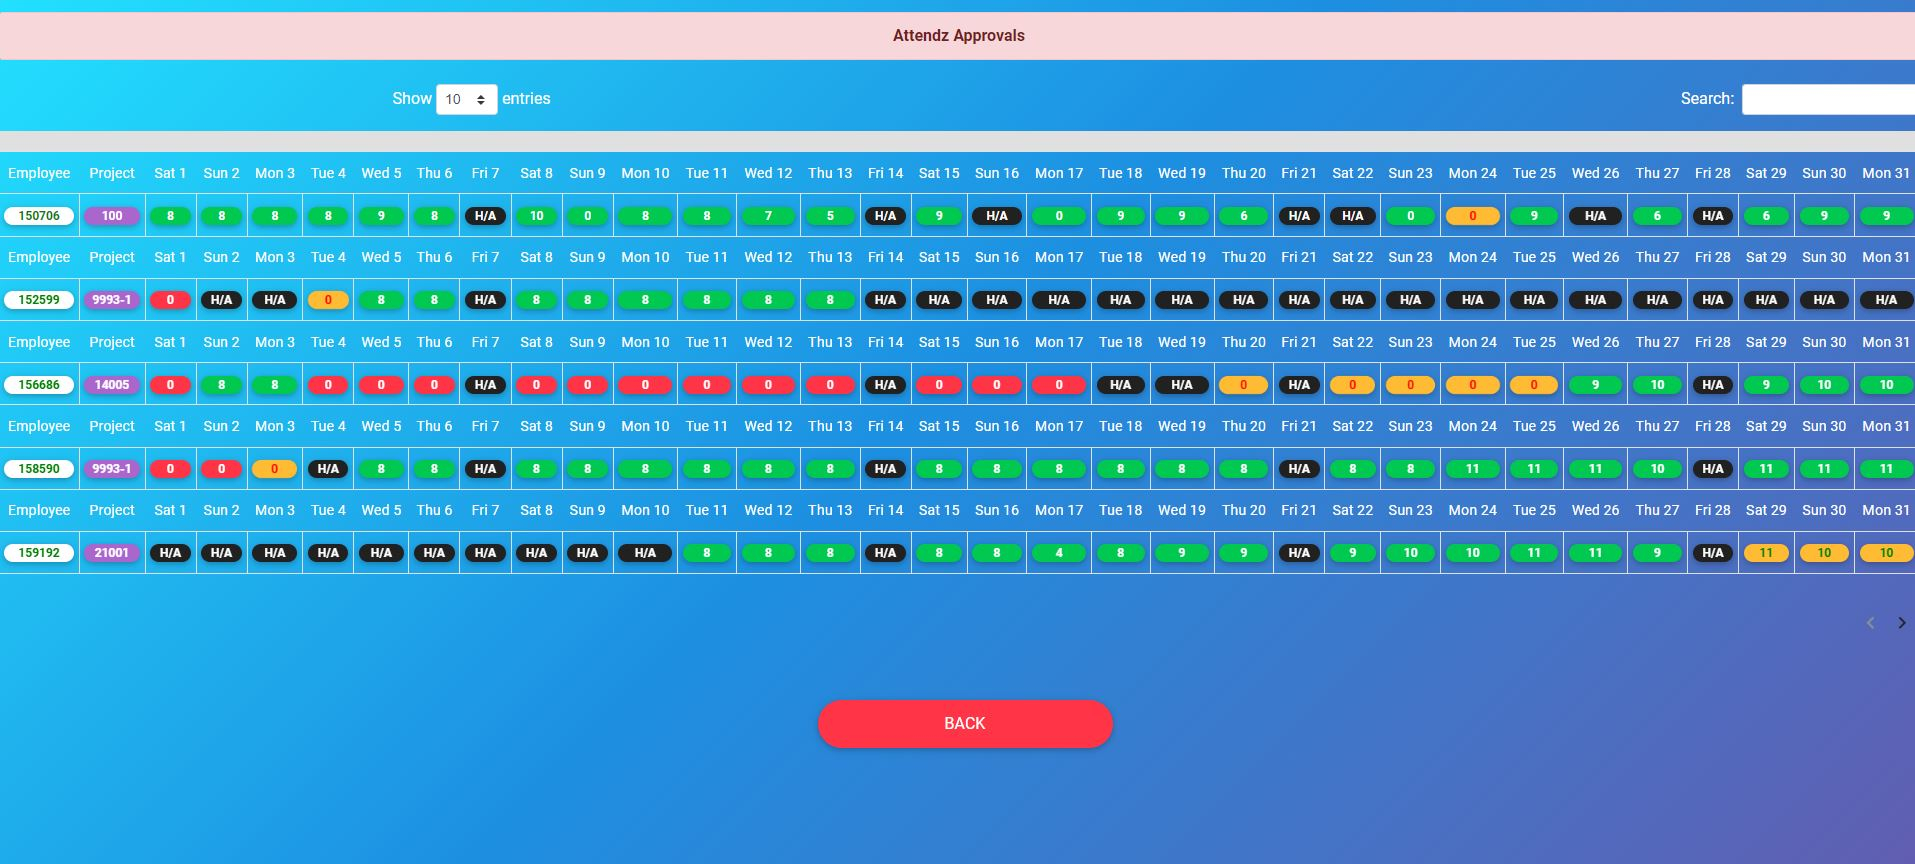Choose employee ID 159192

(x=39, y=553)
